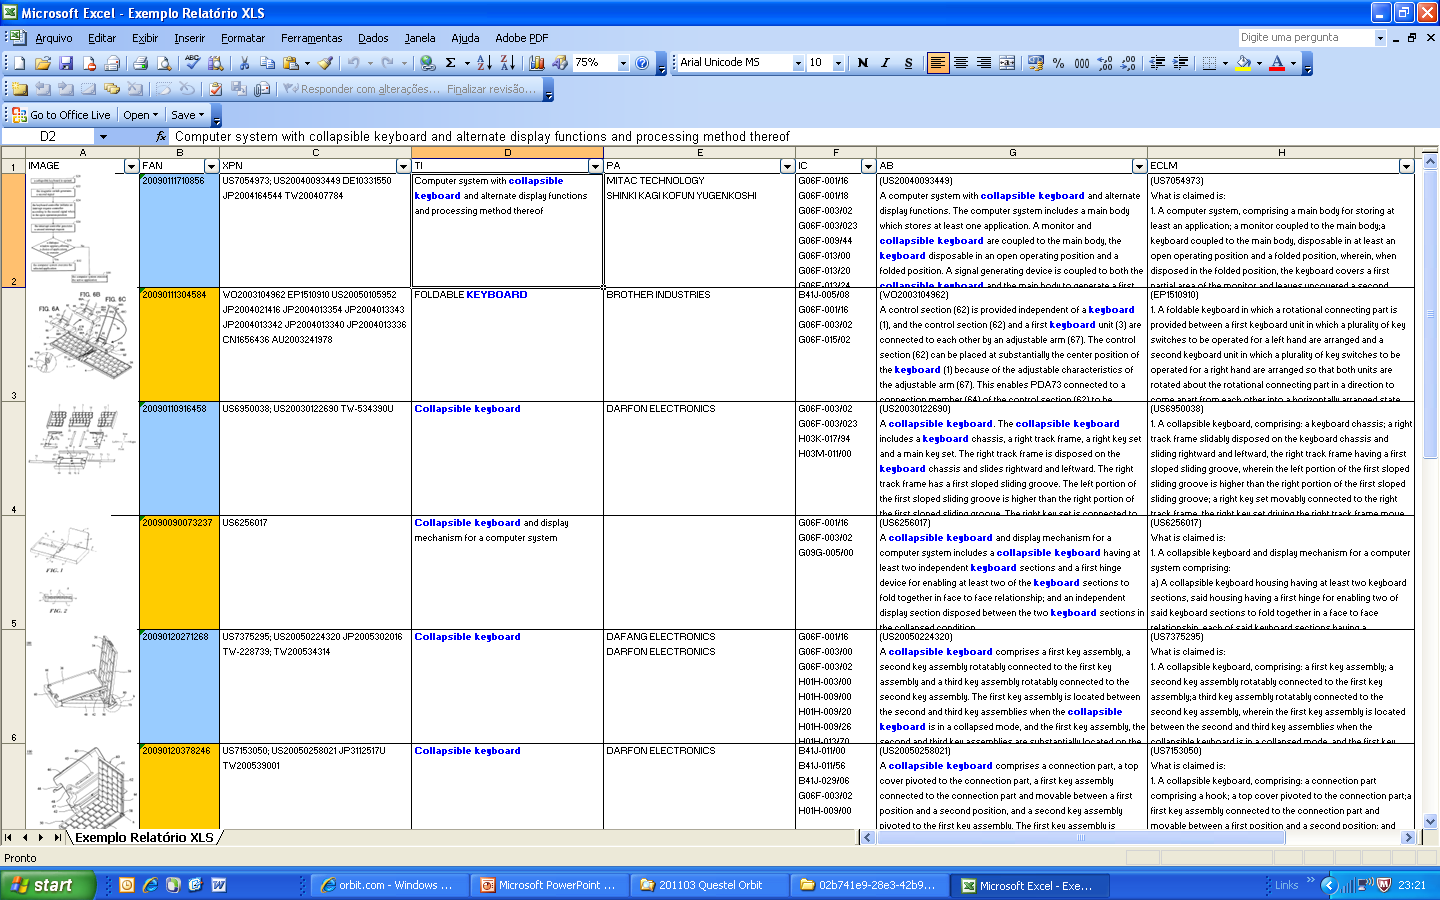This screenshot has width=1440, height=900.
Task: Select the cell 'FOLDABLE KEYBOARD'
Action: coord(507,344)
